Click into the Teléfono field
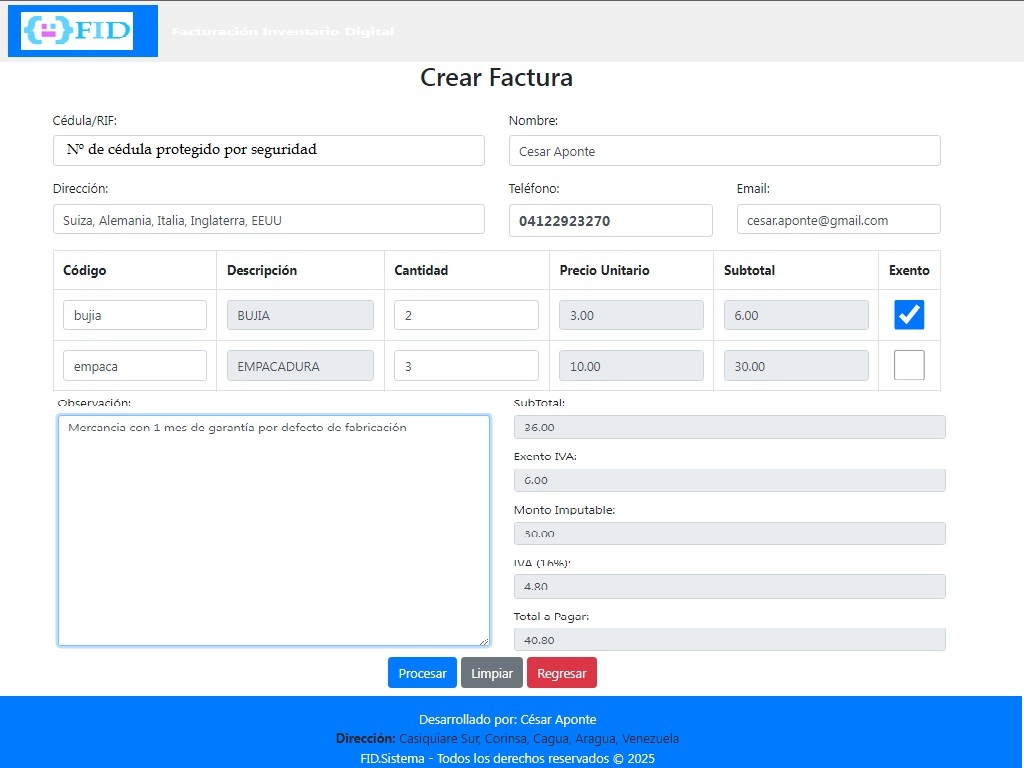The width and height of the screenshot is (1024, 768). [x=610, y=220]
